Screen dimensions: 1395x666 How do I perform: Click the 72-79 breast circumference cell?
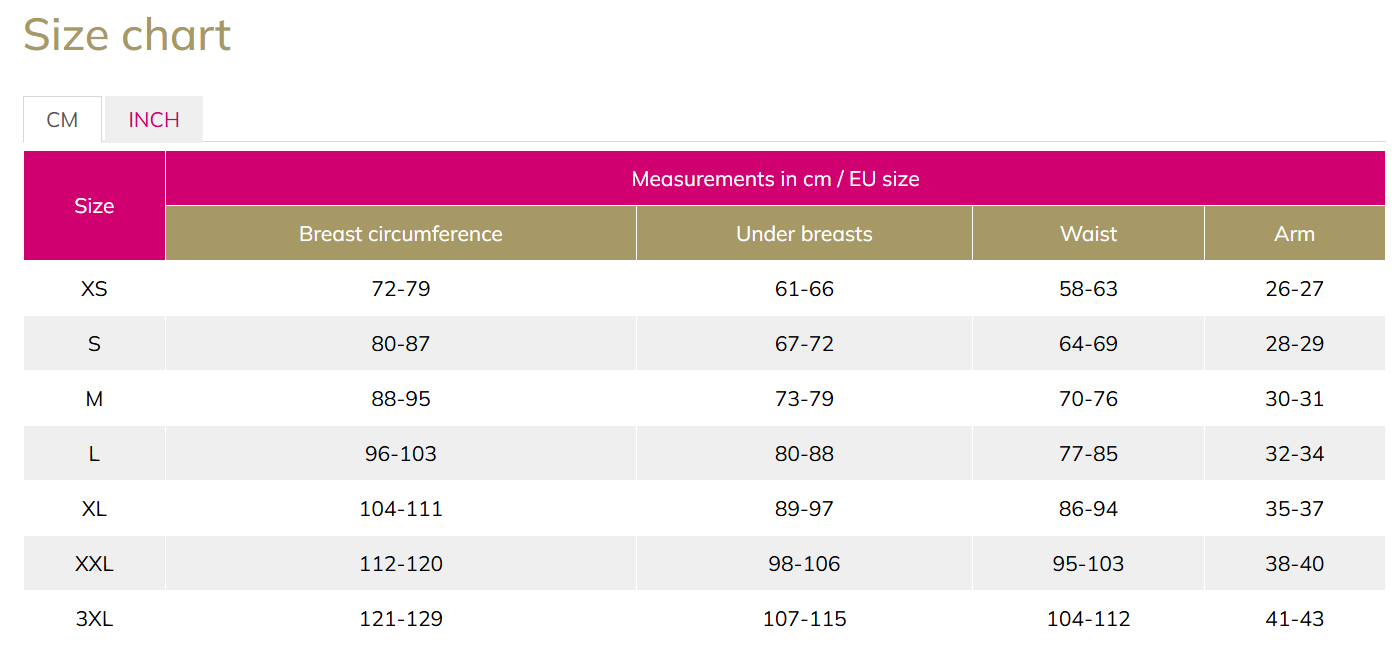[400, 289]
